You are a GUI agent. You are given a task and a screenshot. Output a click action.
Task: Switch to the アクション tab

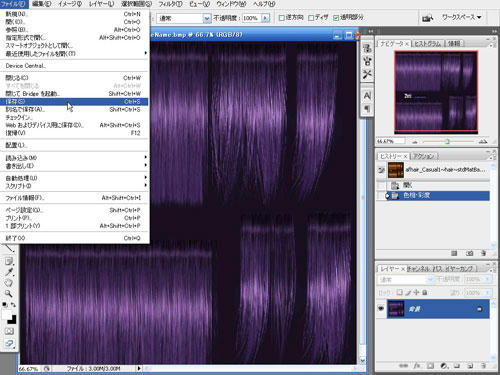click(x=424, y=156)
